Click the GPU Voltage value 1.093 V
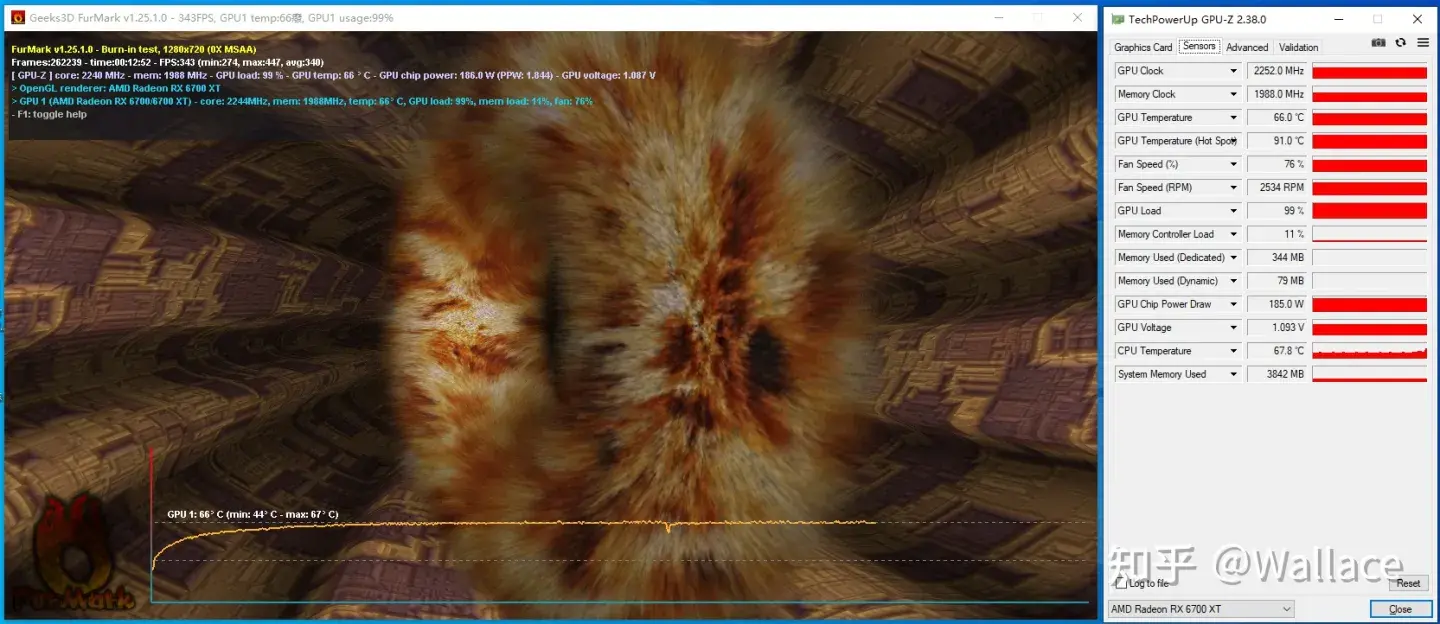This screenshot has width=1440, height=624. 1277,328
